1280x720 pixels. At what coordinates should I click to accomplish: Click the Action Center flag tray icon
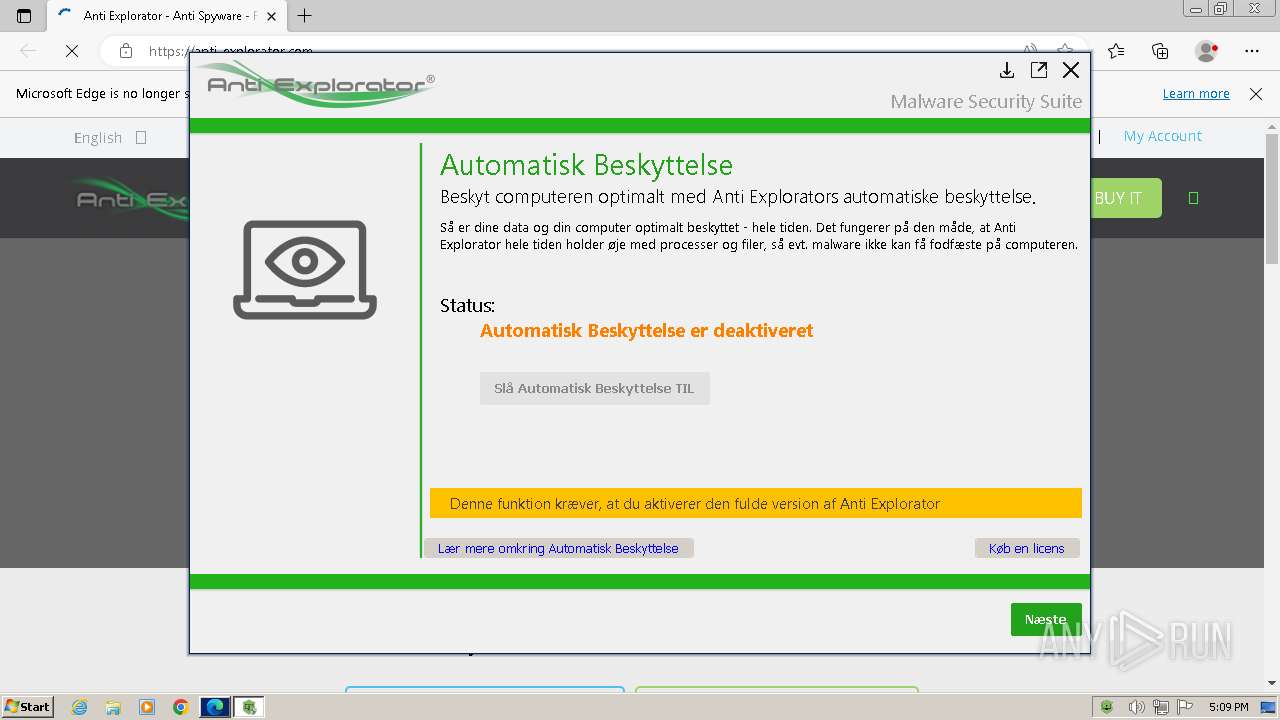pyautogui.click(x=1185, y=707)
